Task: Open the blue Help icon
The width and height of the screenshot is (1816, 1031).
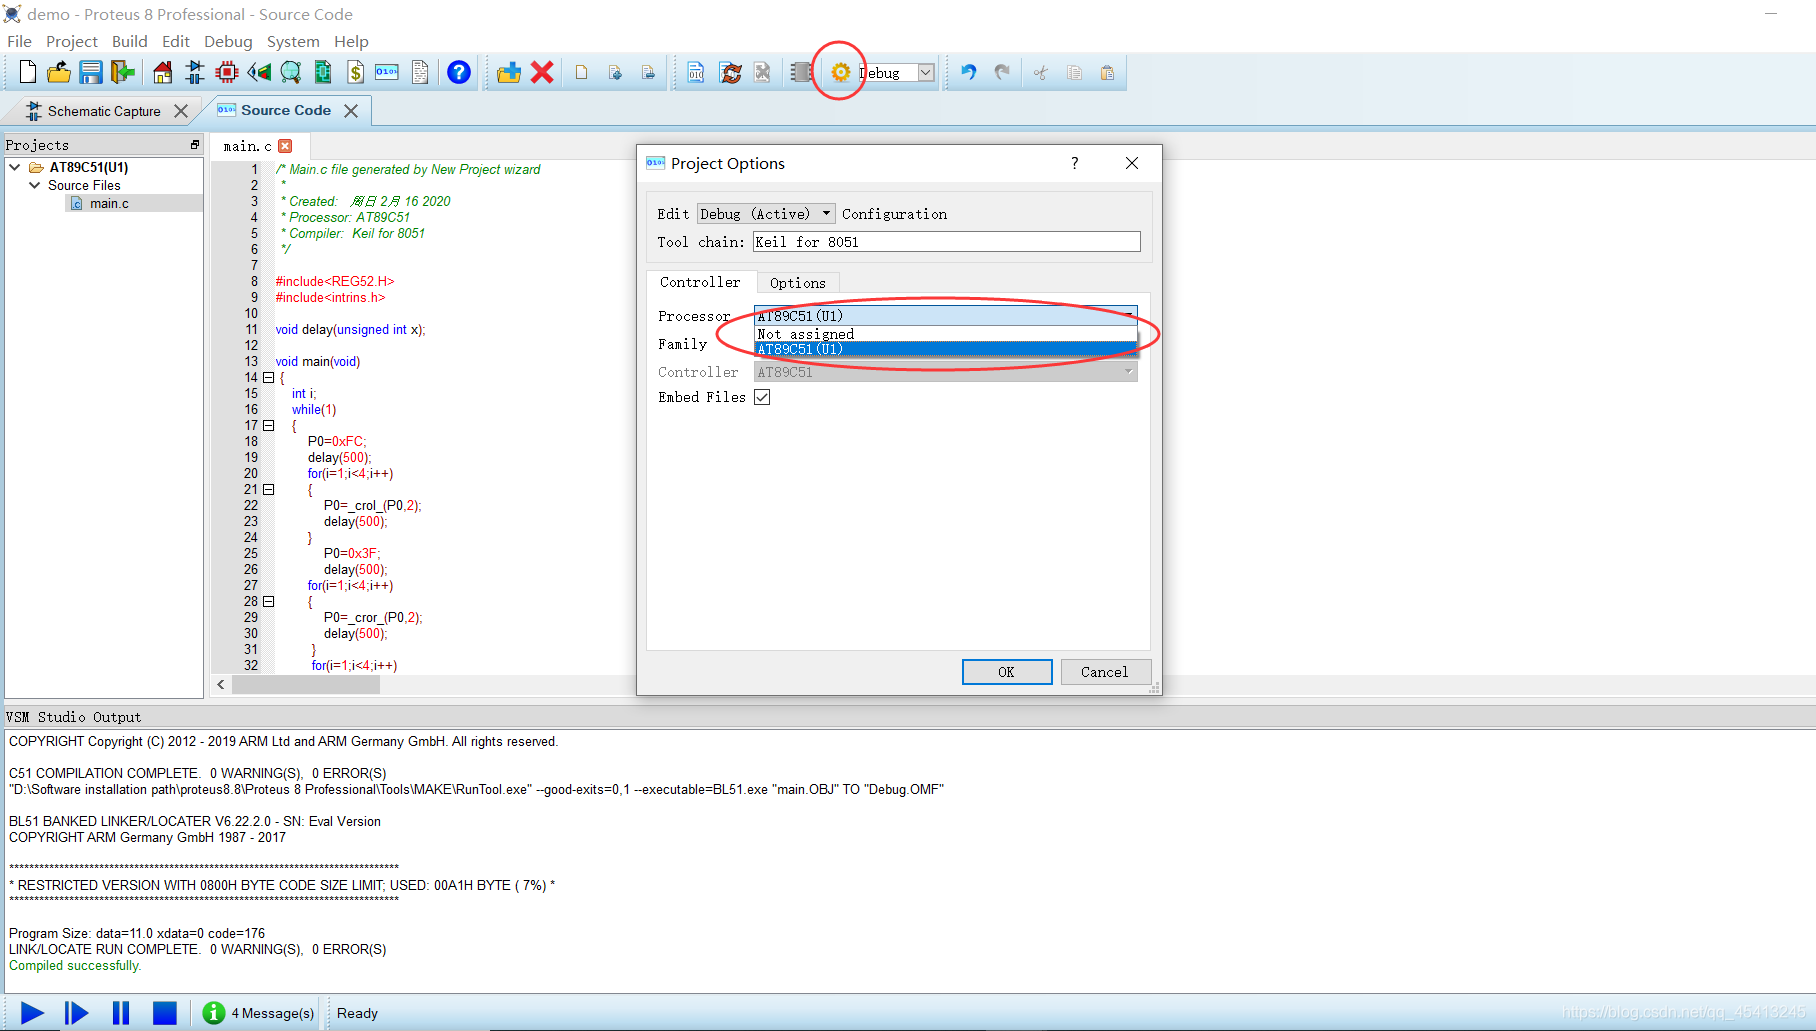Action: [x=458, y=72]
